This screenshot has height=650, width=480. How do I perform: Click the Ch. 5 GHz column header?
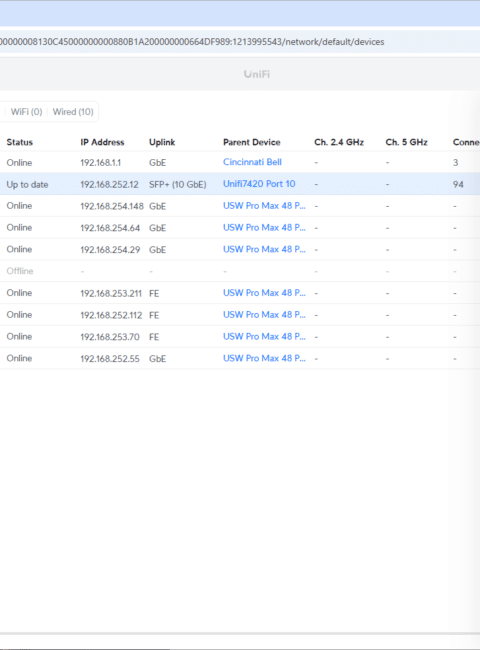coord(406,142)
